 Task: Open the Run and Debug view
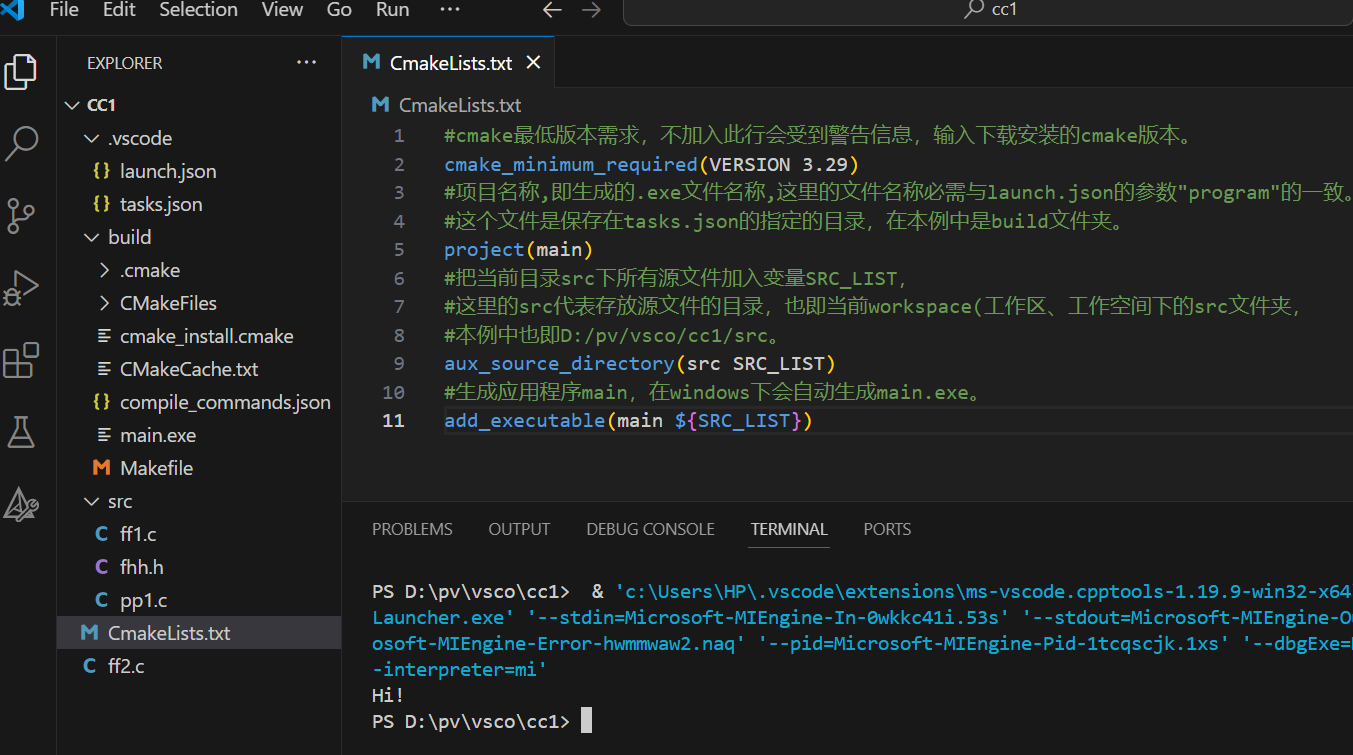[21, 288]
